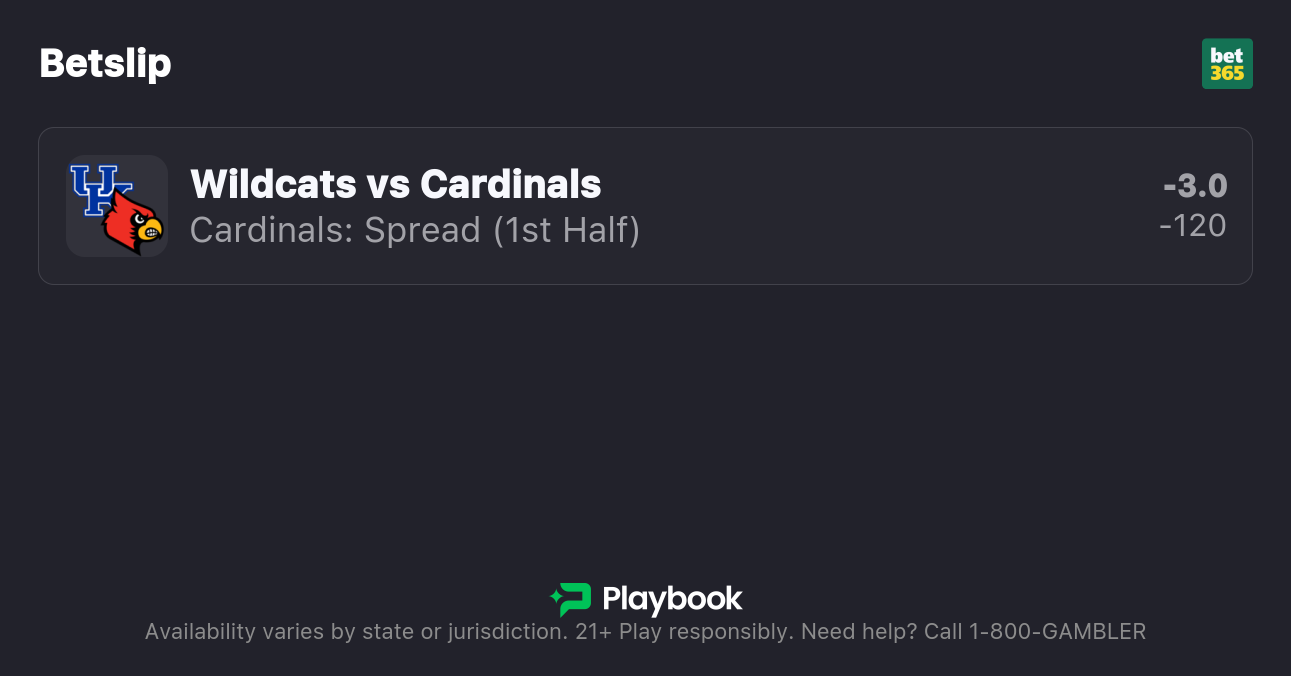Click the word Wildcats in the title
The image size is (1291, 676).
272,184
